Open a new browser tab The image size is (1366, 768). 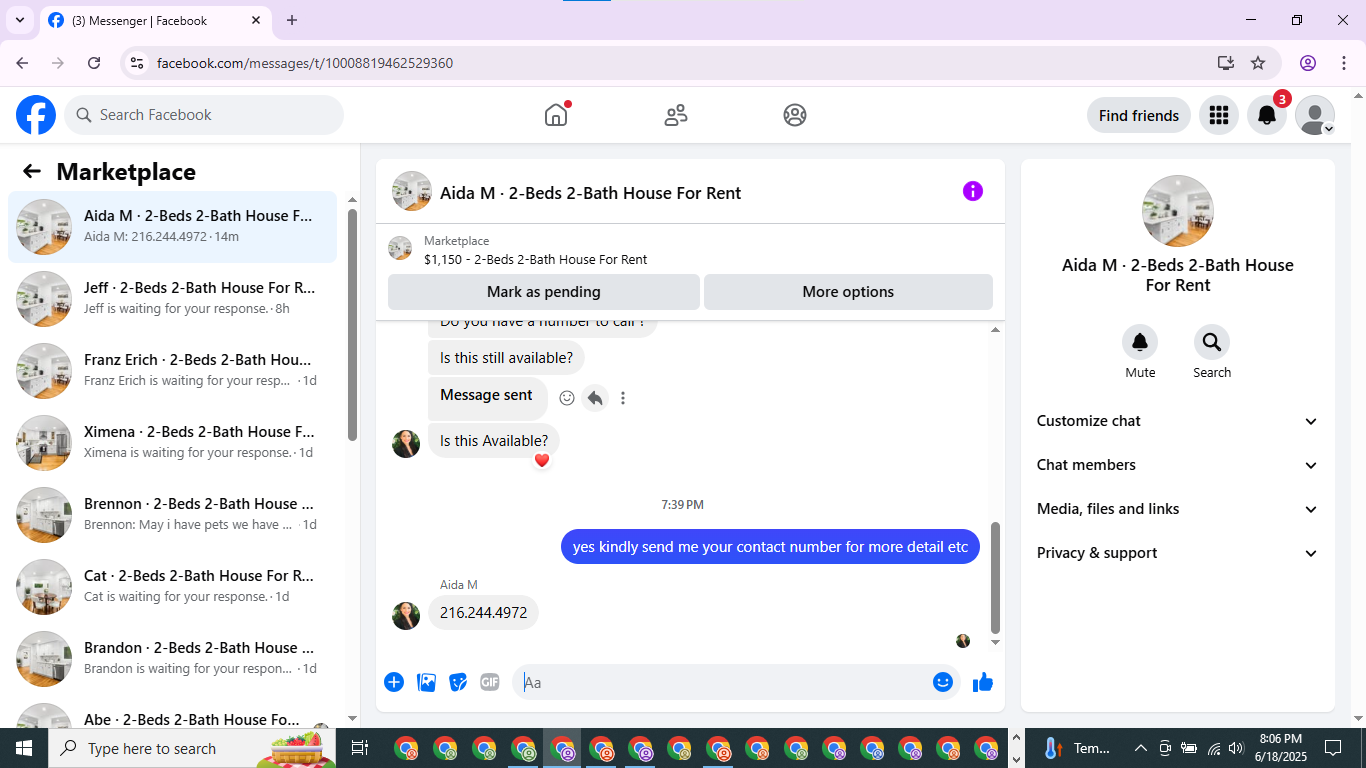(292, 20)
